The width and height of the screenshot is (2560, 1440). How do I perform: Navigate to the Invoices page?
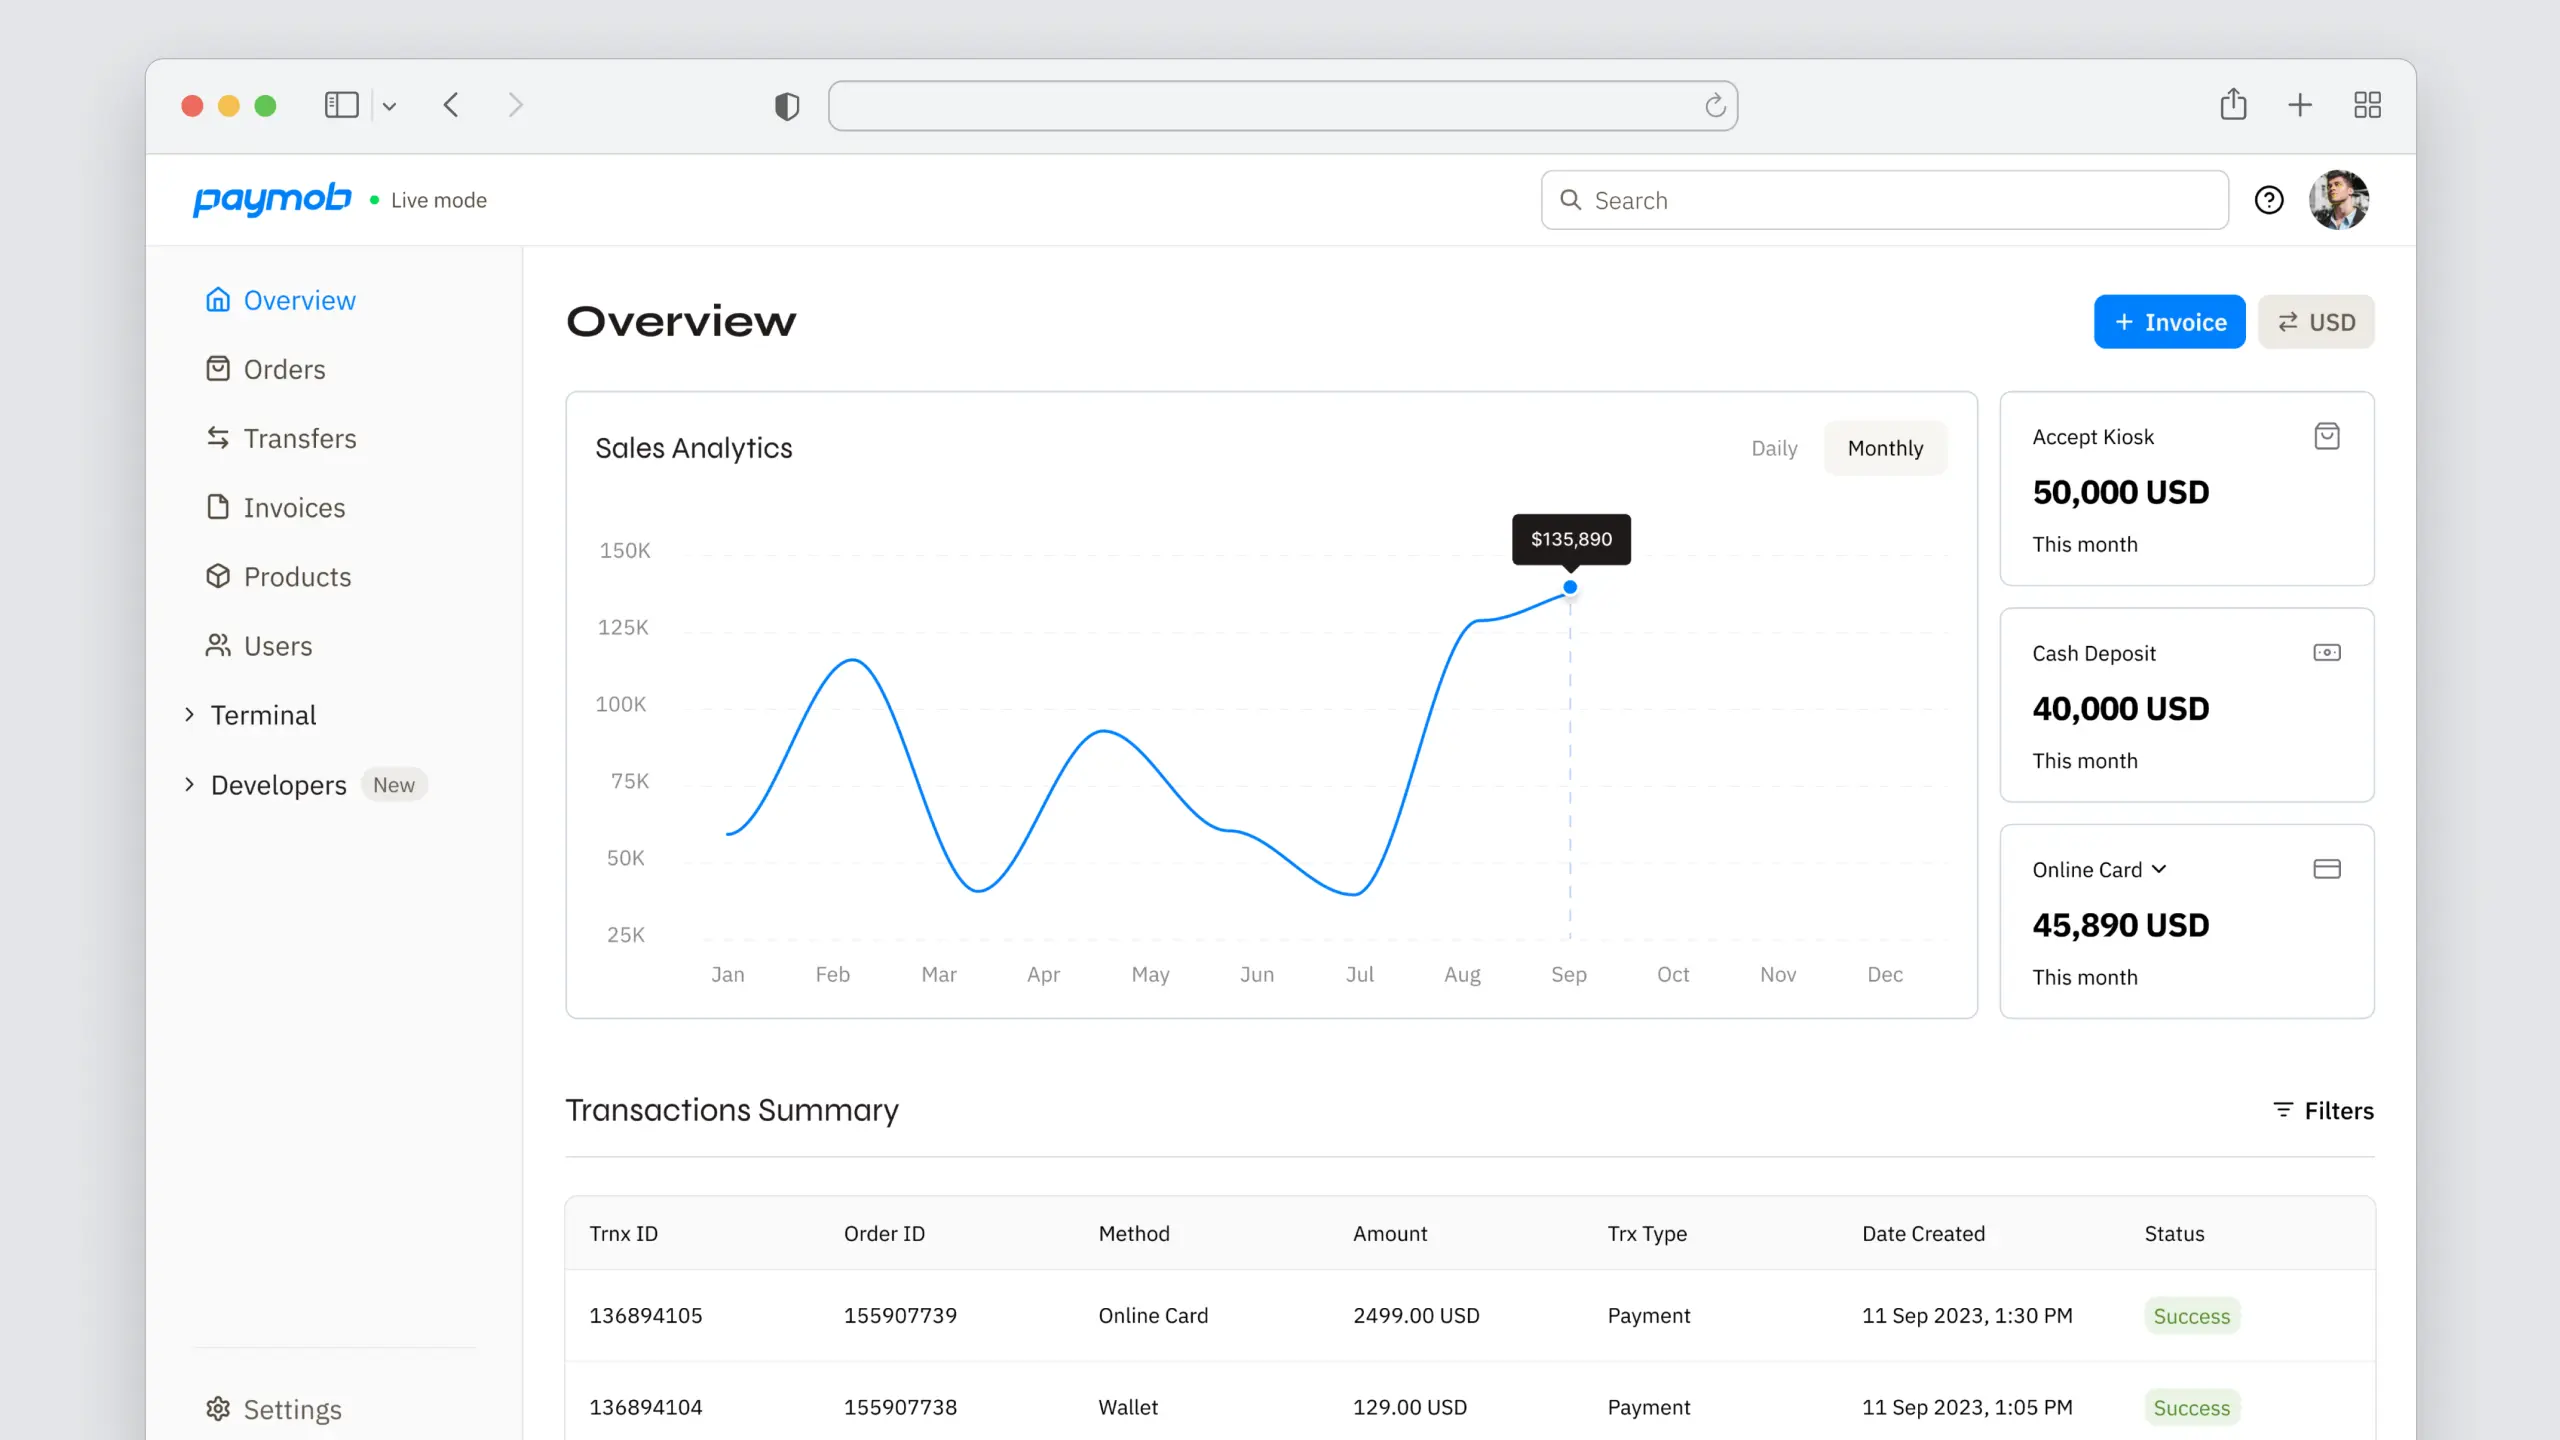(x=293, y=507)
